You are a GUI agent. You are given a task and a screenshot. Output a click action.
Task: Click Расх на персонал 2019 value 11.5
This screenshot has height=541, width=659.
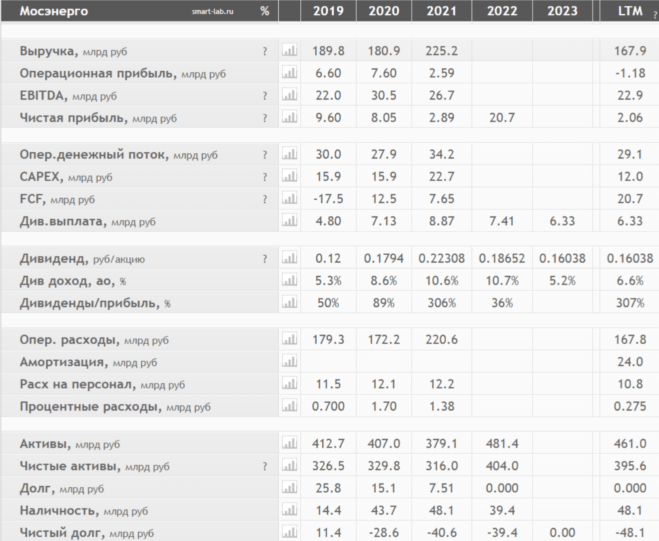pyautogui.click(x=328, y=384)
